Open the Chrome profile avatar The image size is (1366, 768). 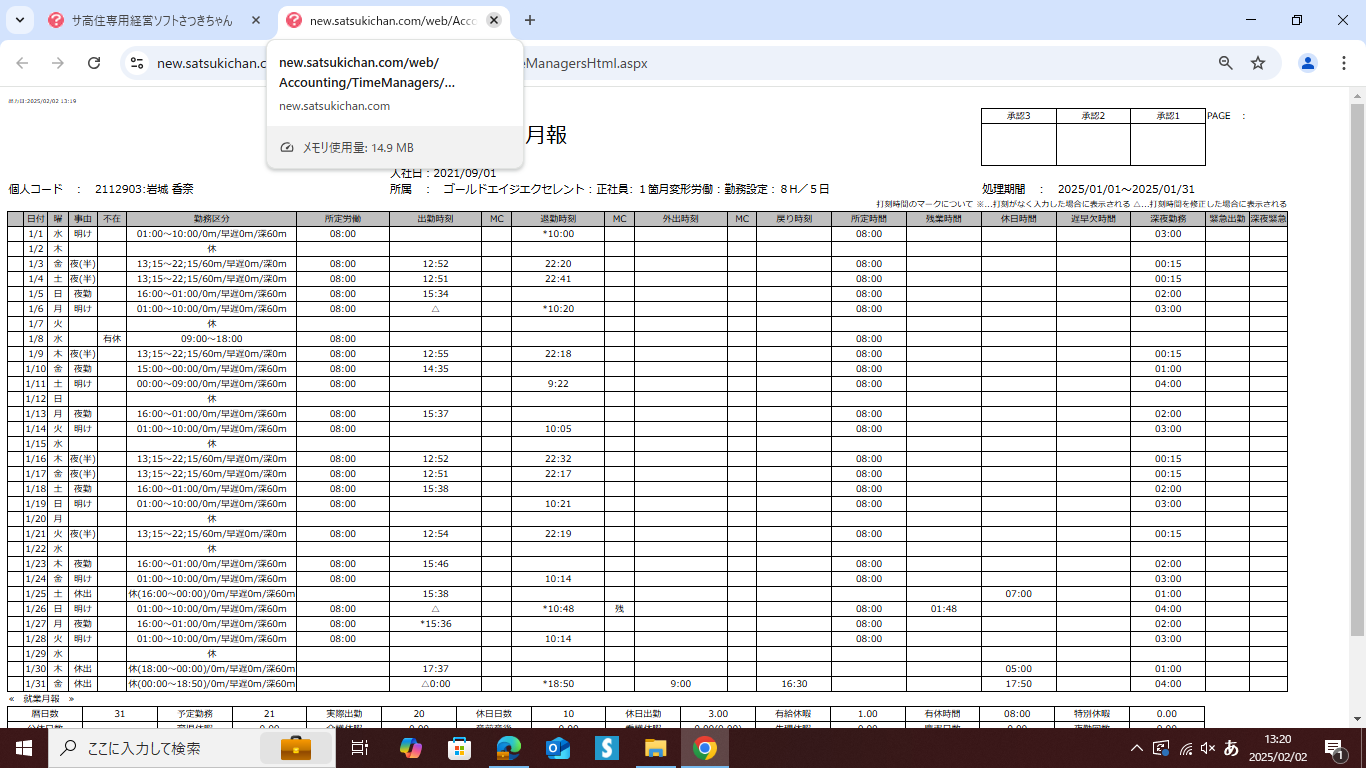tap(1307, 63)
